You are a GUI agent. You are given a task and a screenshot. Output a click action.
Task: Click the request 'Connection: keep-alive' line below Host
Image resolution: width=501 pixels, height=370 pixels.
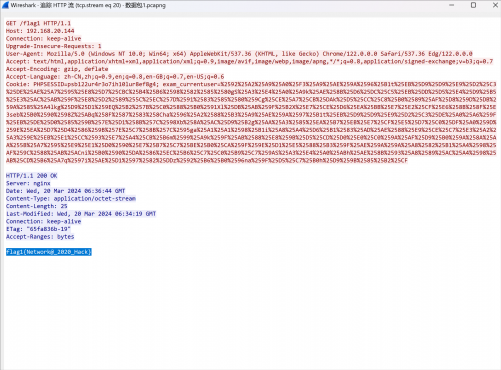(43, 39)
